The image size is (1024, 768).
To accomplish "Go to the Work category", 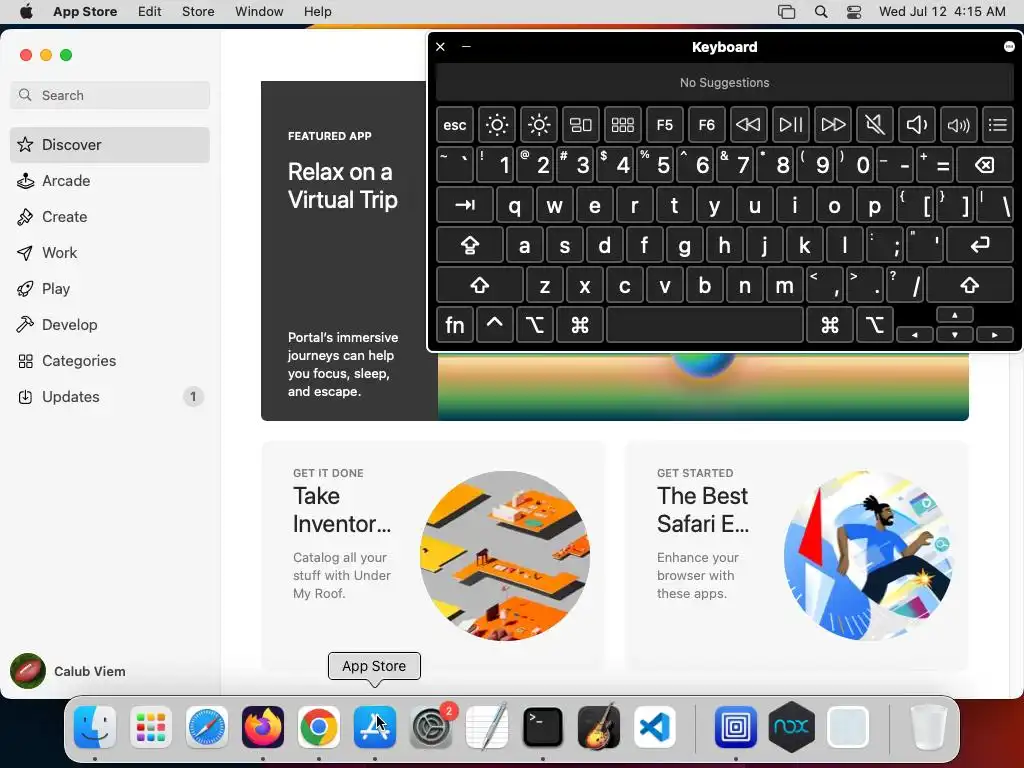I will [x=110, y=253].
